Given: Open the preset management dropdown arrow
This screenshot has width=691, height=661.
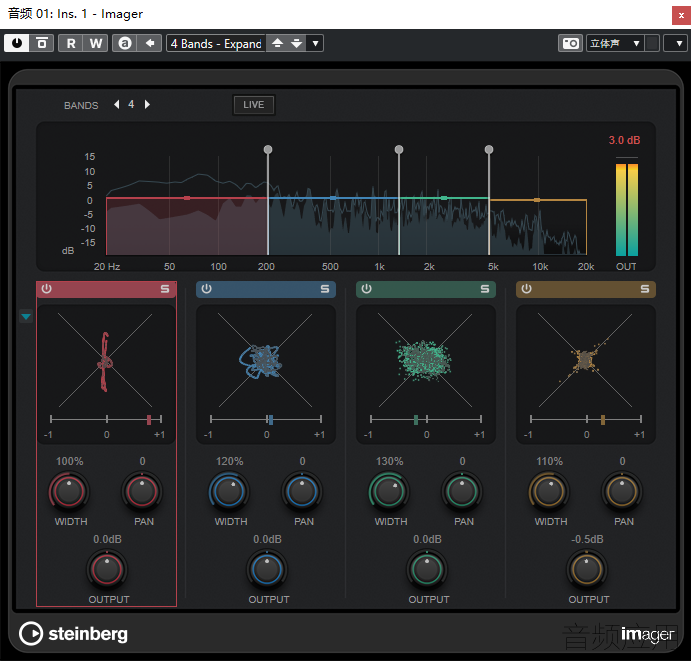Looking at the screenshot, I should click(x=315, y=43).
